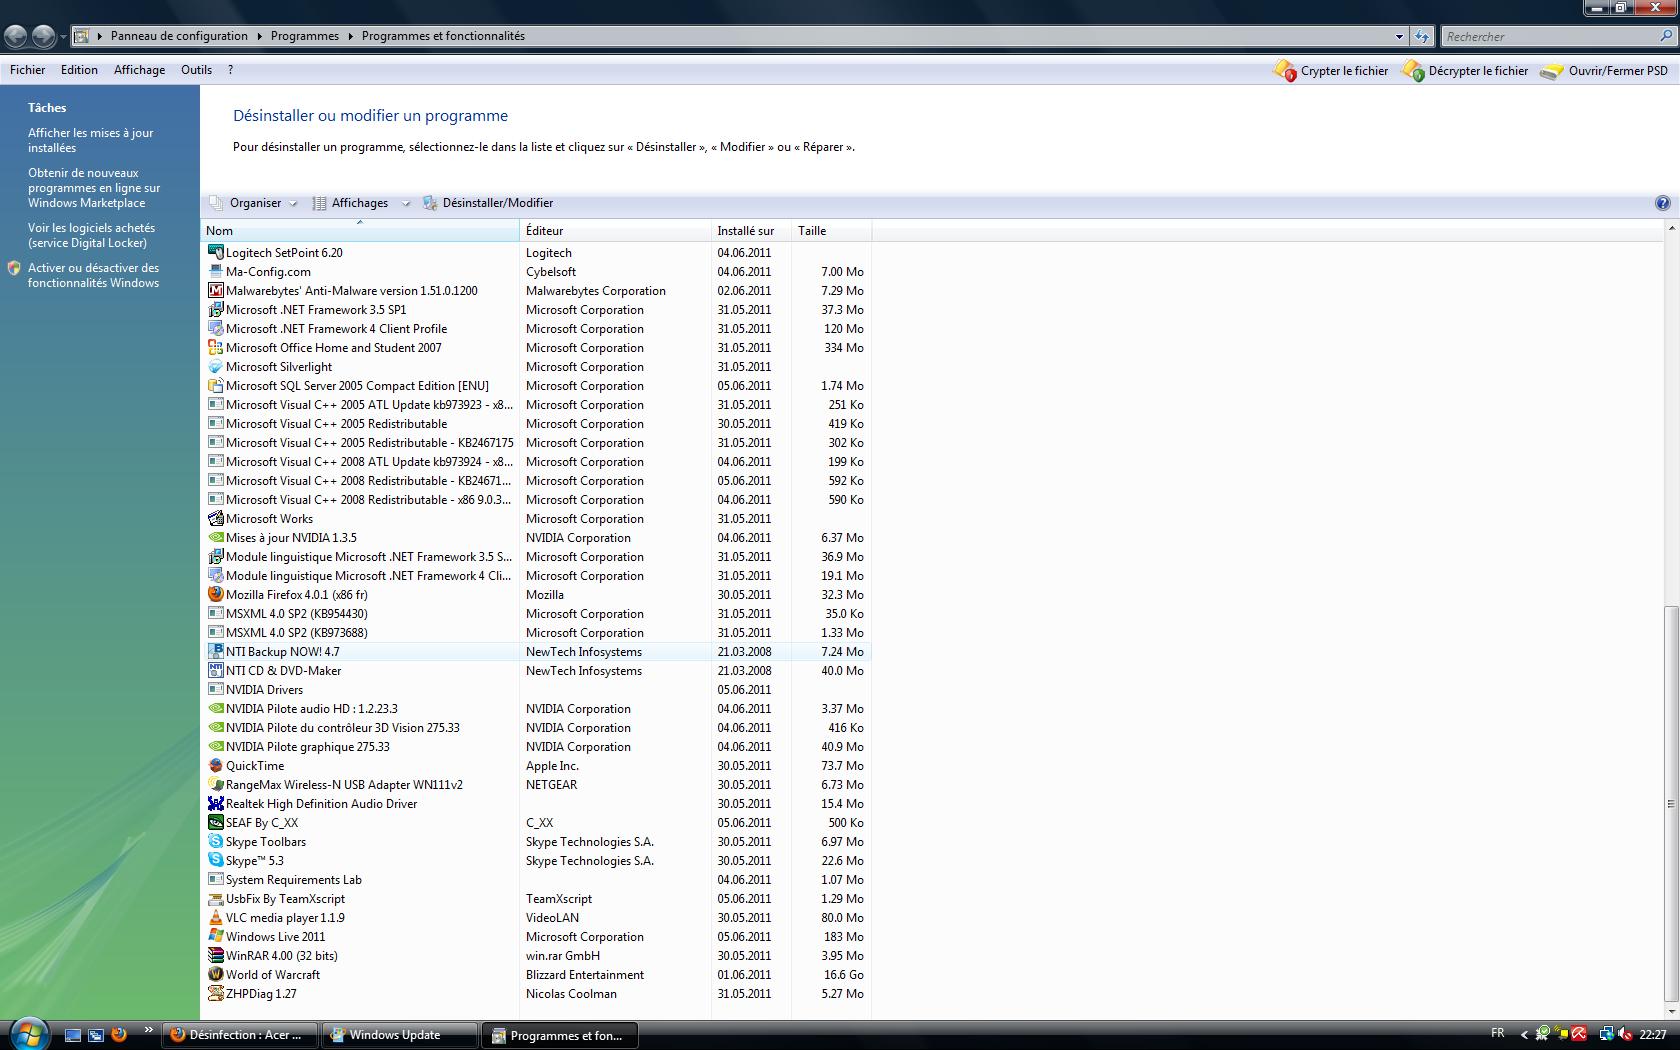Viewport: 1680px width, 1050px height.
Task: Click the FR language indicator in taskbar
Action: tap(1497, 1033)
